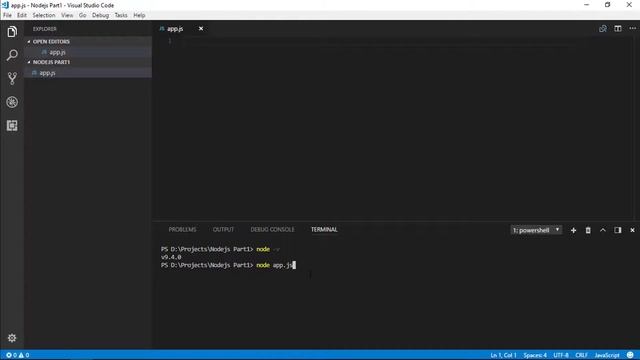
Task: Switch to the DEBUG CONSOLE panel tab
Action: pyautogui.click(x=272, y=230)
